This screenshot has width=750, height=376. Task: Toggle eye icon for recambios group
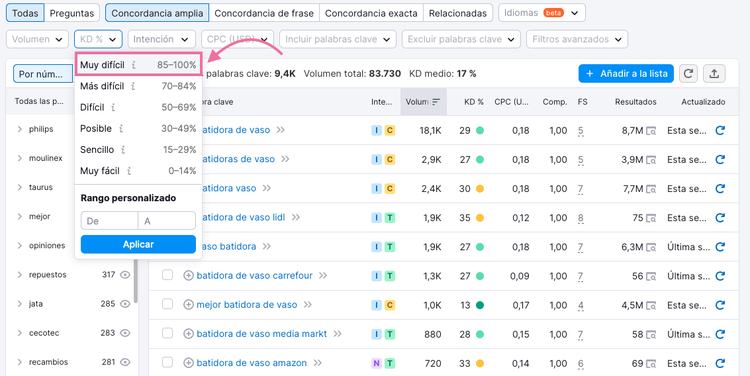click(125, 362)
